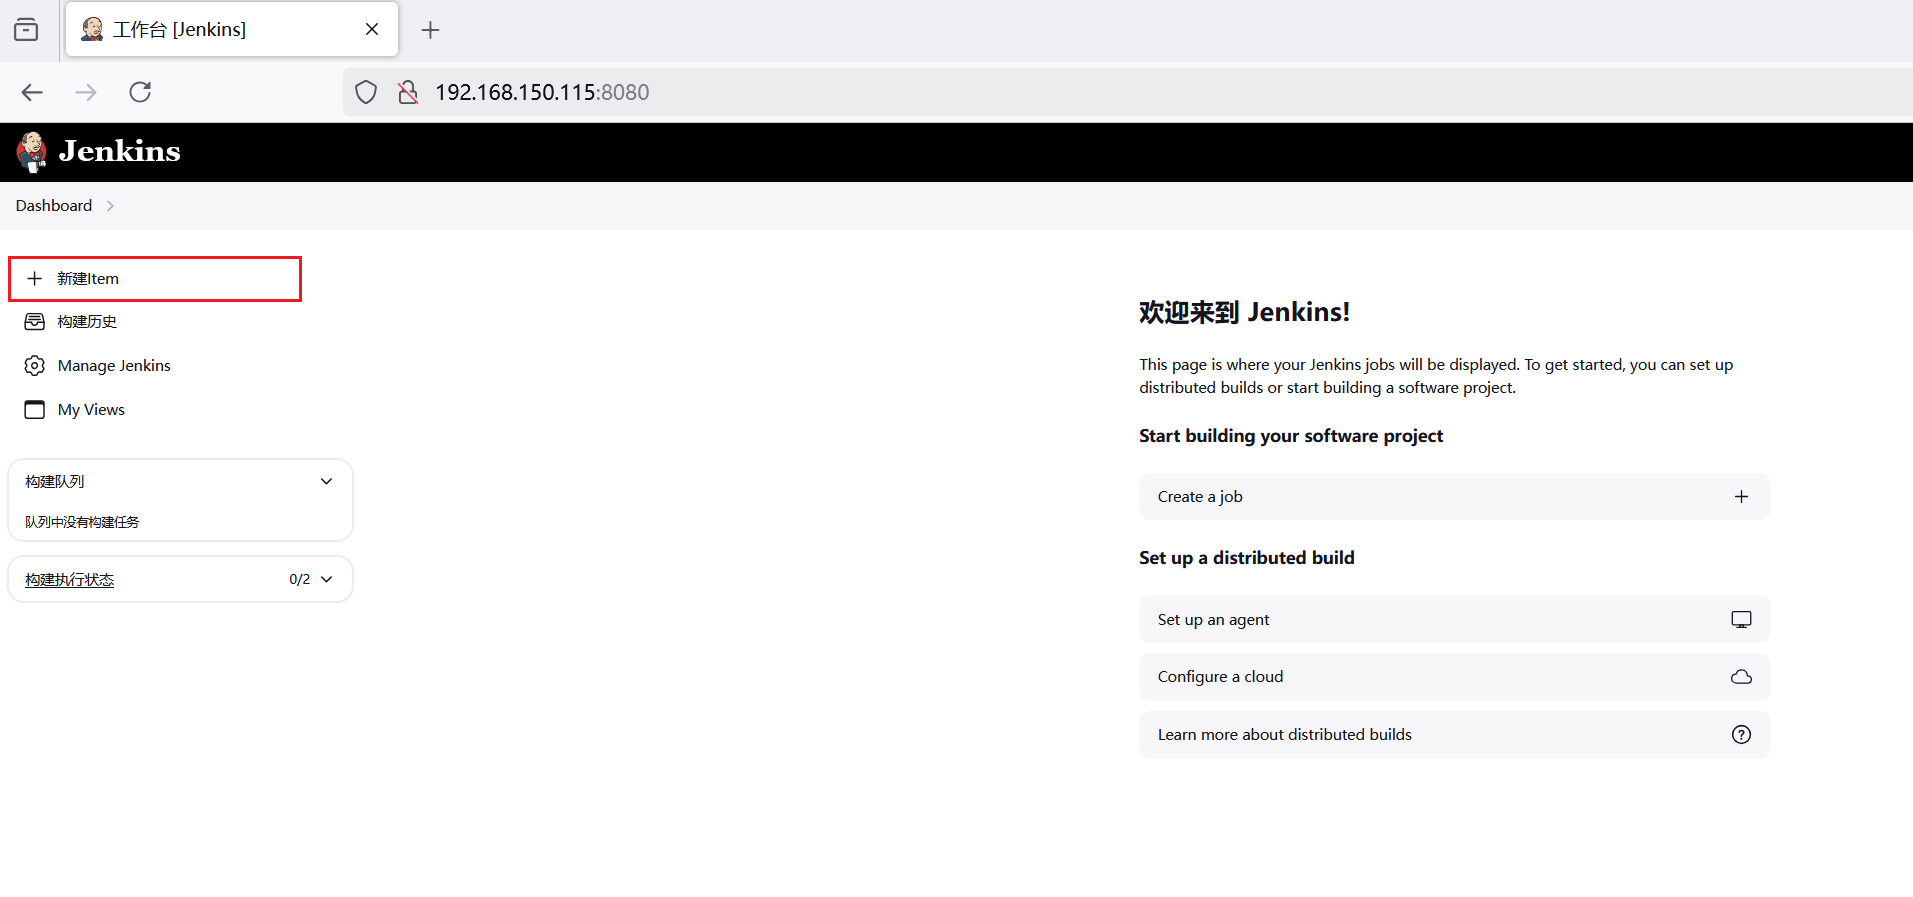Expand the Dashboard breadcrumb chevron
The height and width of the screenshot is (897, 1913).
click(x=110, y=206)
